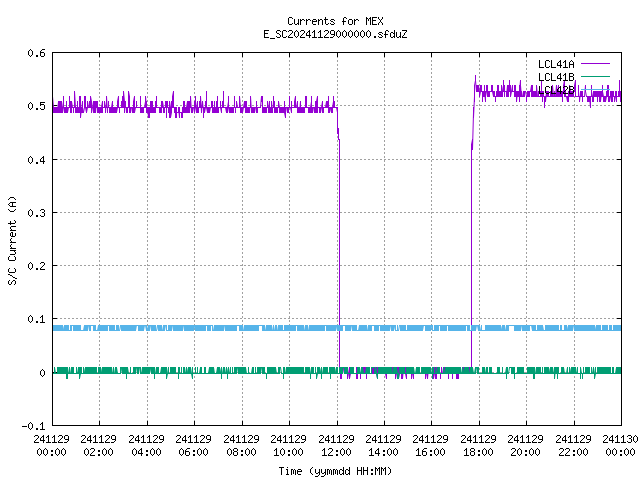Click the y-axis tick value 0.6
This screenshot has height=480, width=640.
pyautogui.click(x=36, y=53)
